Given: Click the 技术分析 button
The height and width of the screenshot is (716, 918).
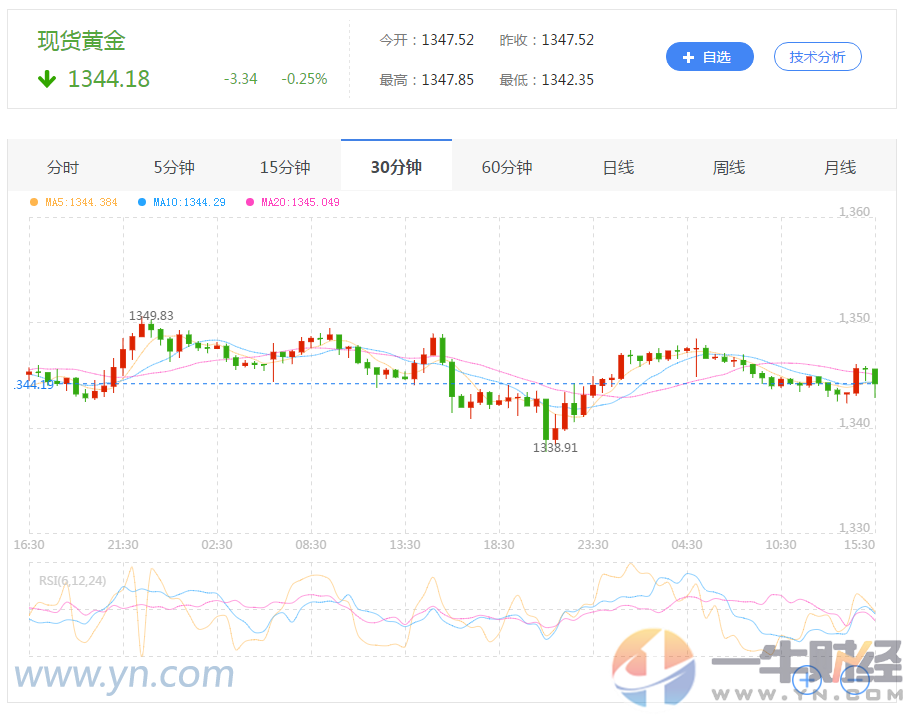Looking at the screenshot, I should pos(817,56).
